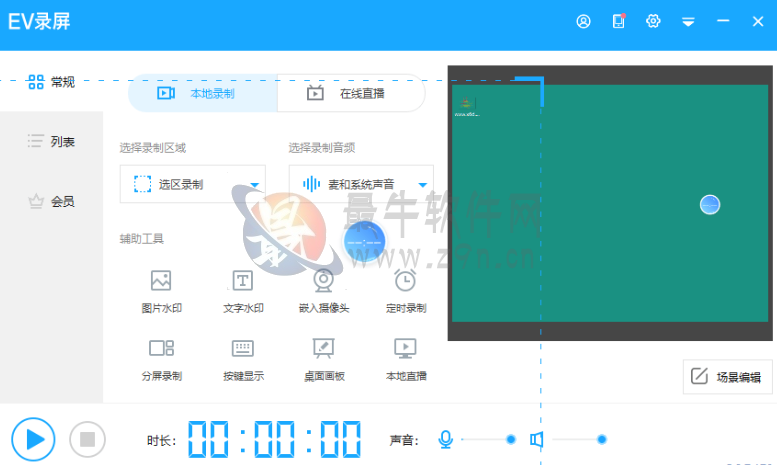Screen dimensions: 777x465
Task: Mute the microphone icon
Action: click(445, 439)
